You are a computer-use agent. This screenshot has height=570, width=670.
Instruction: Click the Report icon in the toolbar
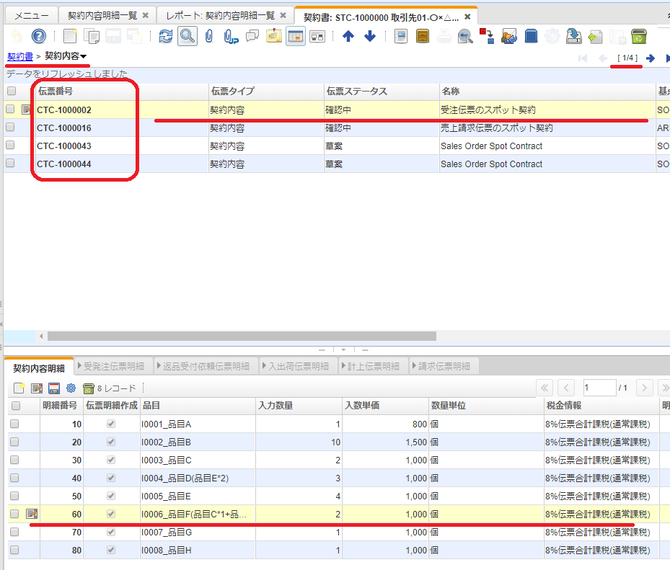coord(401,36)
